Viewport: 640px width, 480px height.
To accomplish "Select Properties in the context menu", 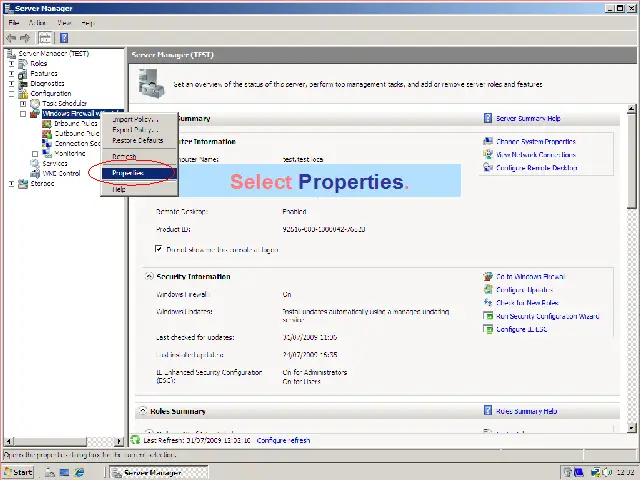I will click(139, 173).
